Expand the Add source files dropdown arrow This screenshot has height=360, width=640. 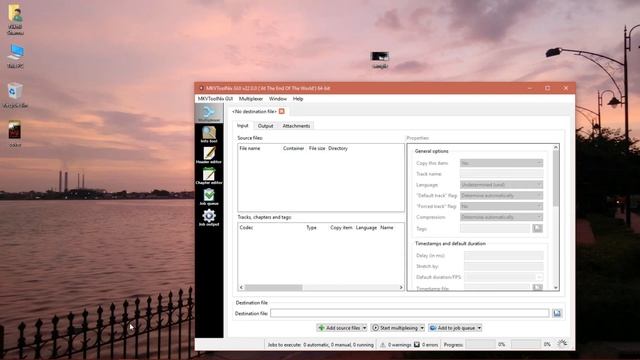point(364,328)
